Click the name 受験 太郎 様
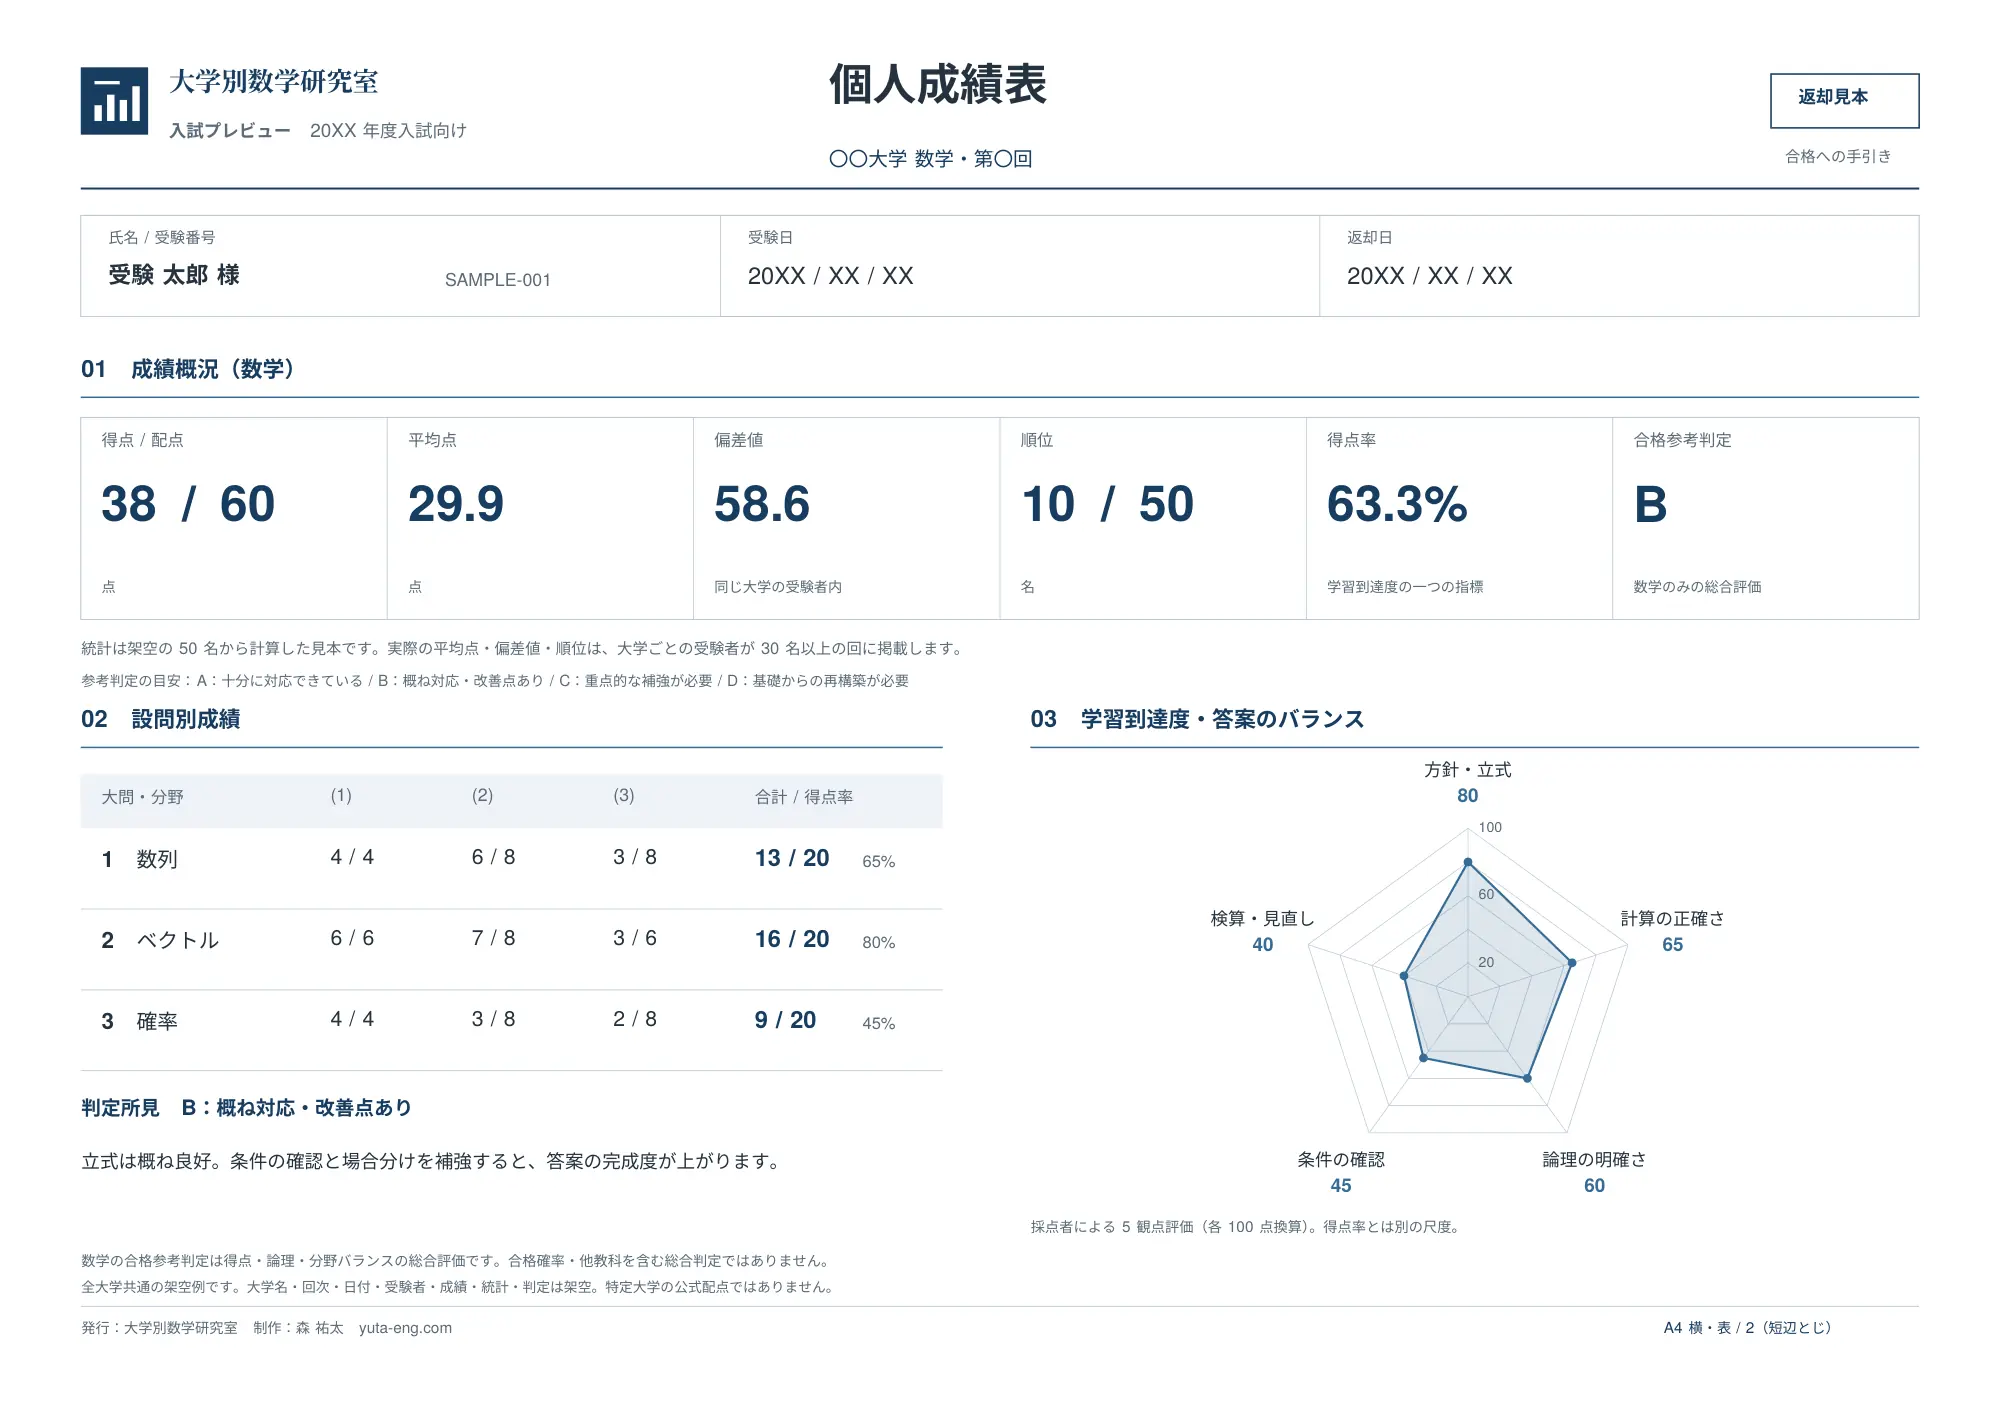This screenshot has height=1415, width=2000. click(174, 275)
